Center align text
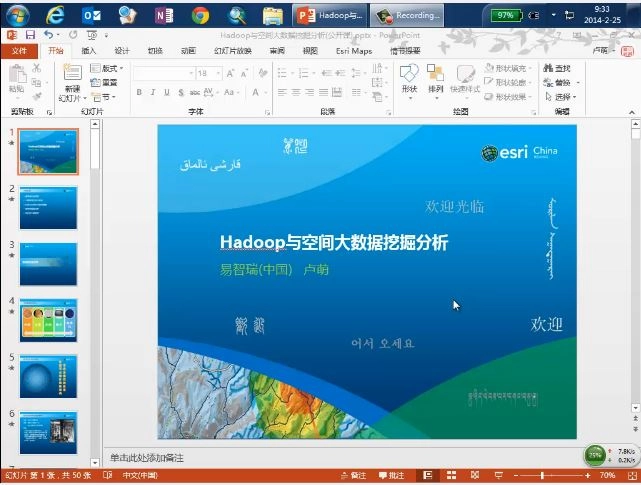 point(296,92)
